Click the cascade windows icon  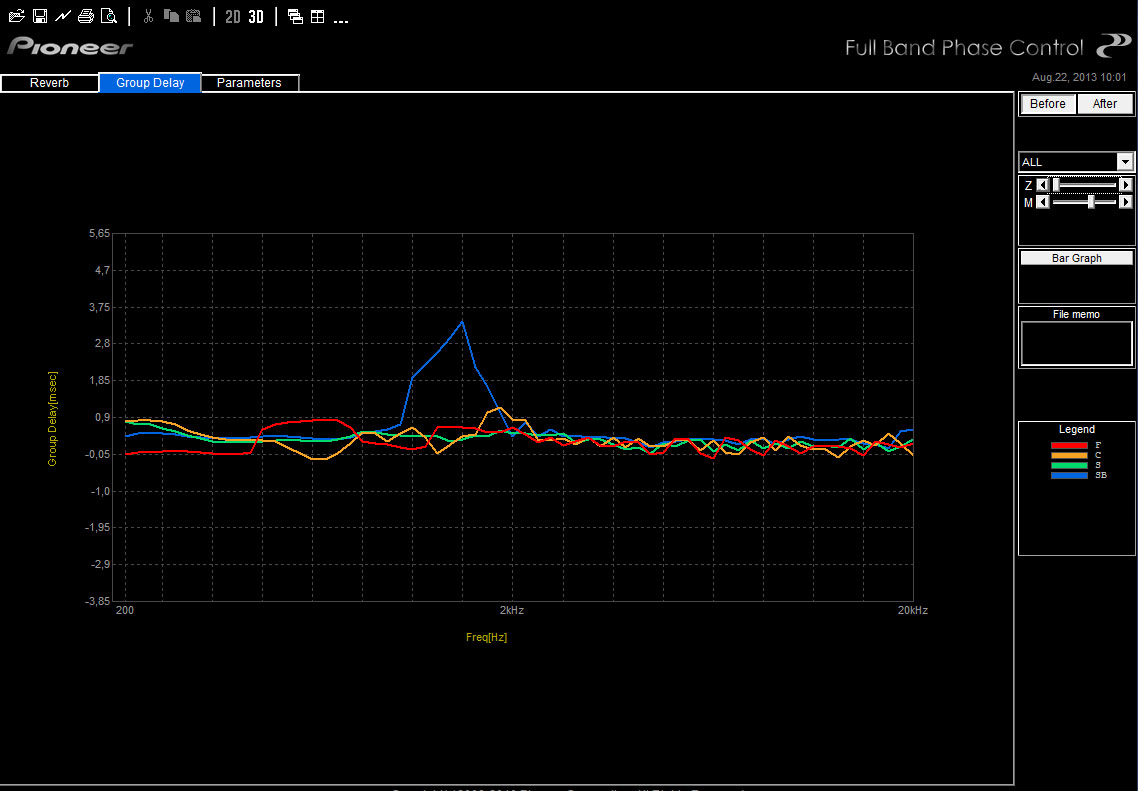(295, 16)
